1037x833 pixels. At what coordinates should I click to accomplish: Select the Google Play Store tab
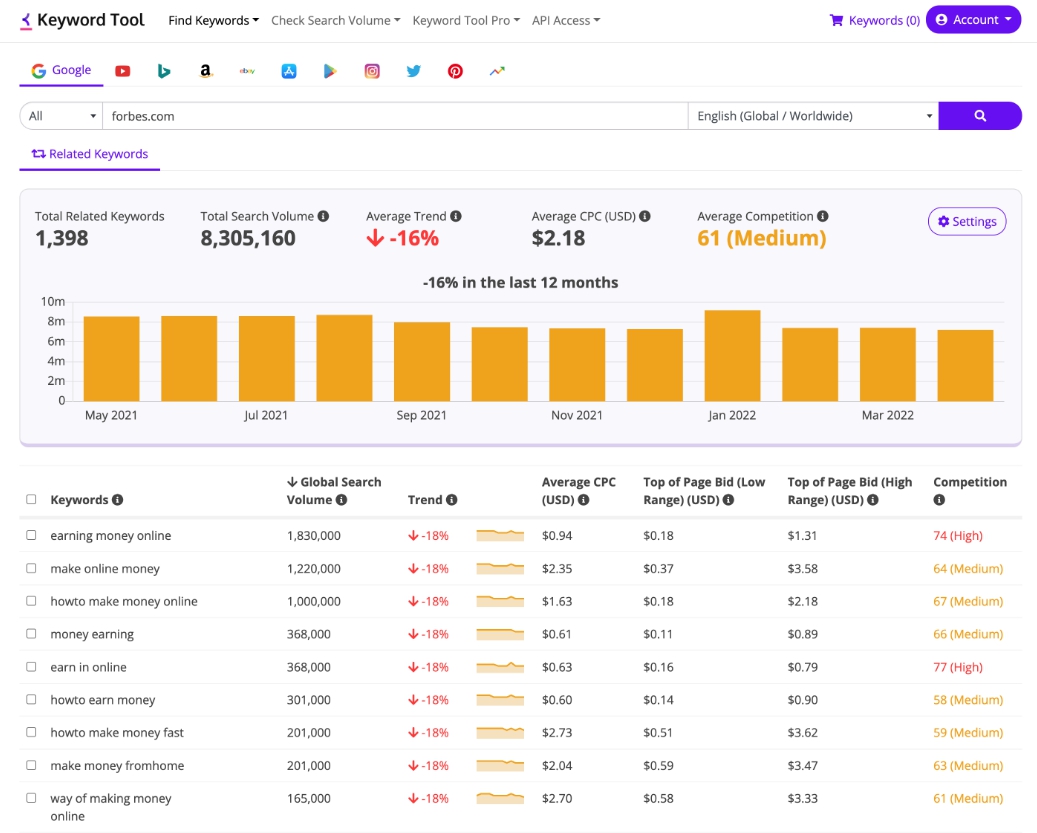tap(330, 71)
